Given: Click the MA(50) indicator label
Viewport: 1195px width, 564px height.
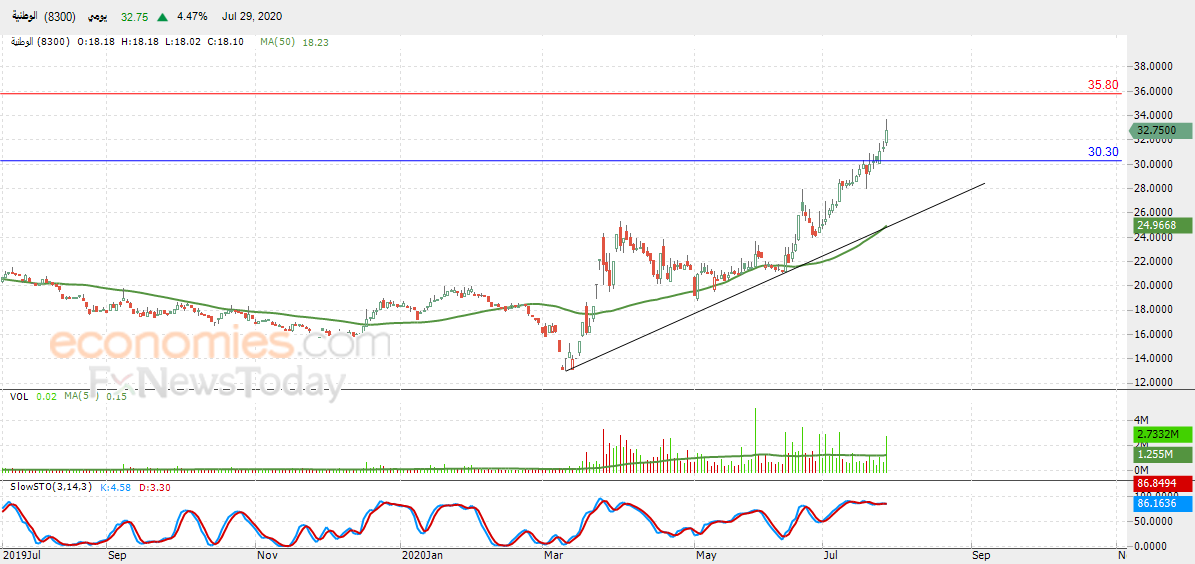Looking at the screenshot, I should point(277,42).
